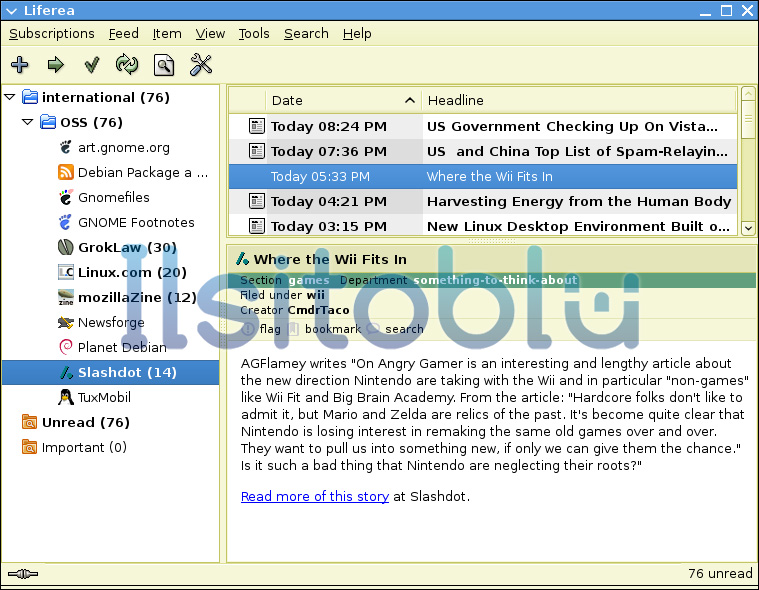The image size is (759, 590).
Task: Collapse the OSS folder tree
Action: 28,122
